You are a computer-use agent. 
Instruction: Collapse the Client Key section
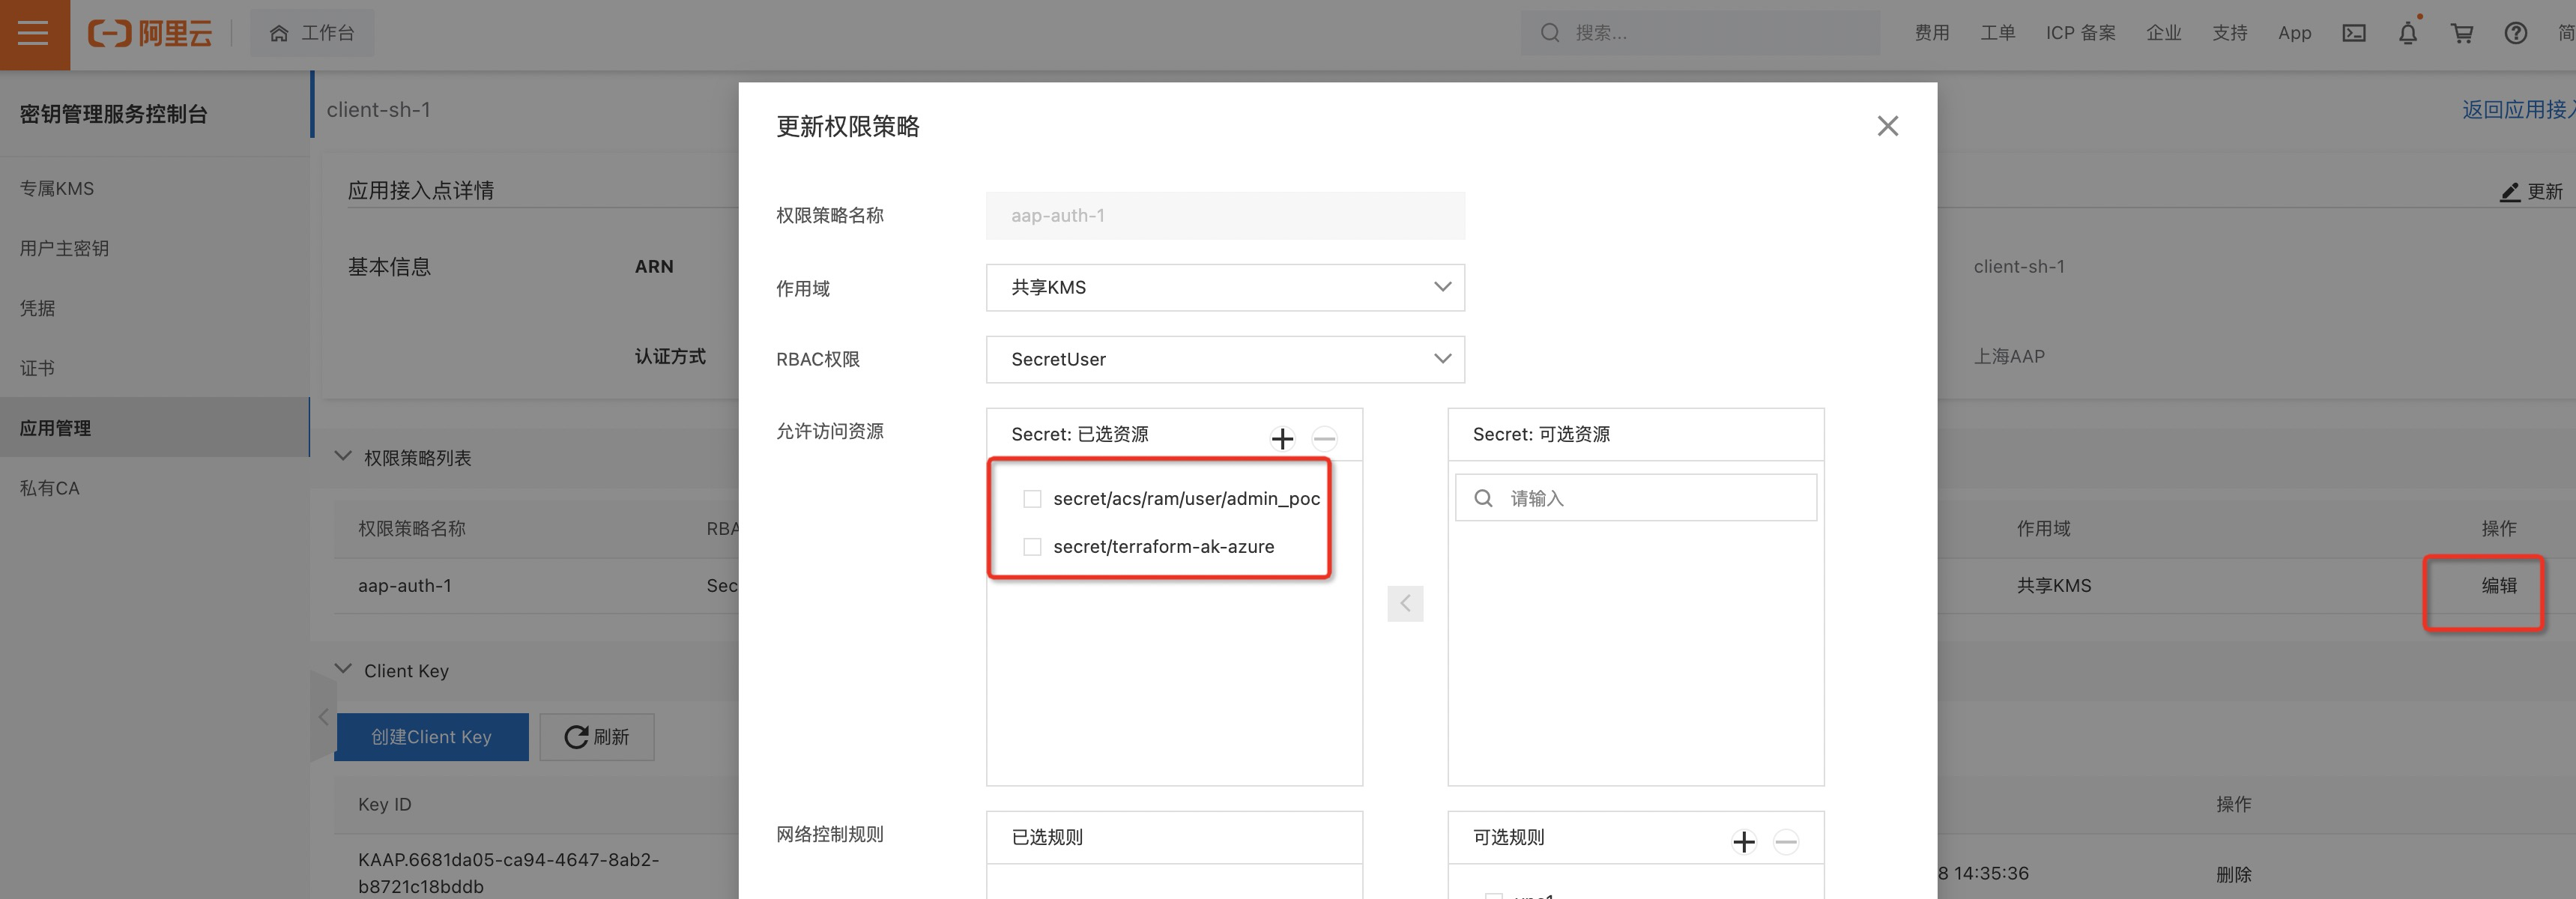(343, 669)
